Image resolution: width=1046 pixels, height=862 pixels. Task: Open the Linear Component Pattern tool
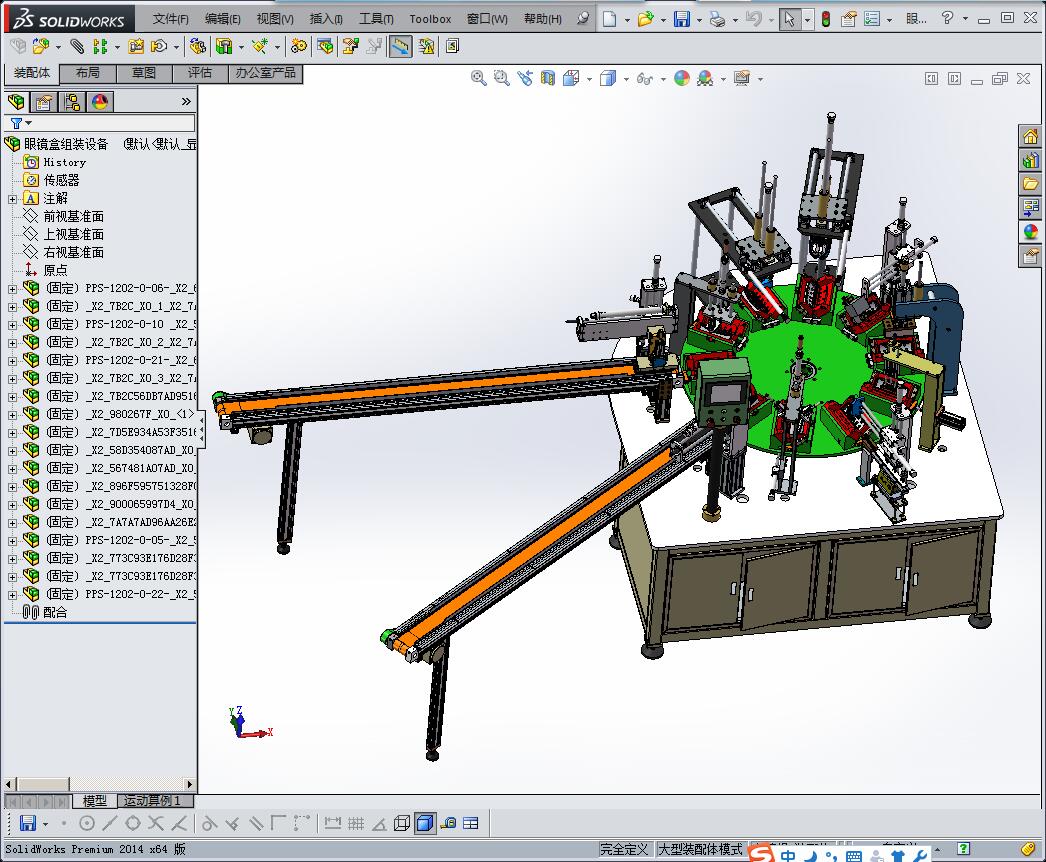point(100,46)
